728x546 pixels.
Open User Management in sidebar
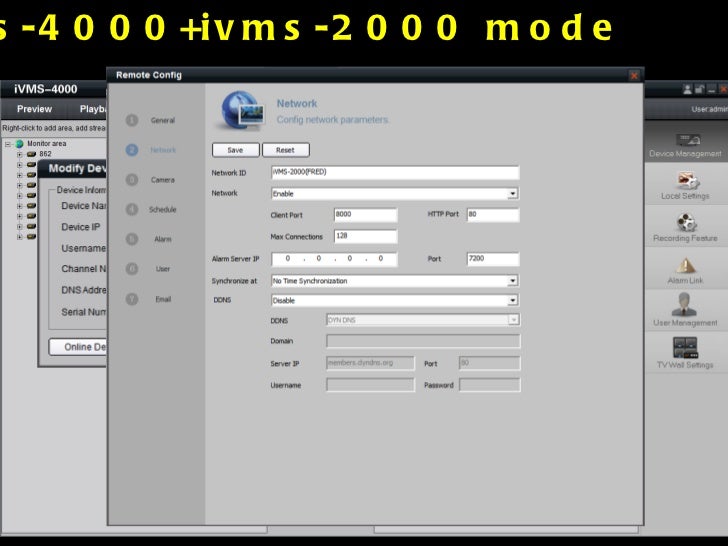point(685,311)
